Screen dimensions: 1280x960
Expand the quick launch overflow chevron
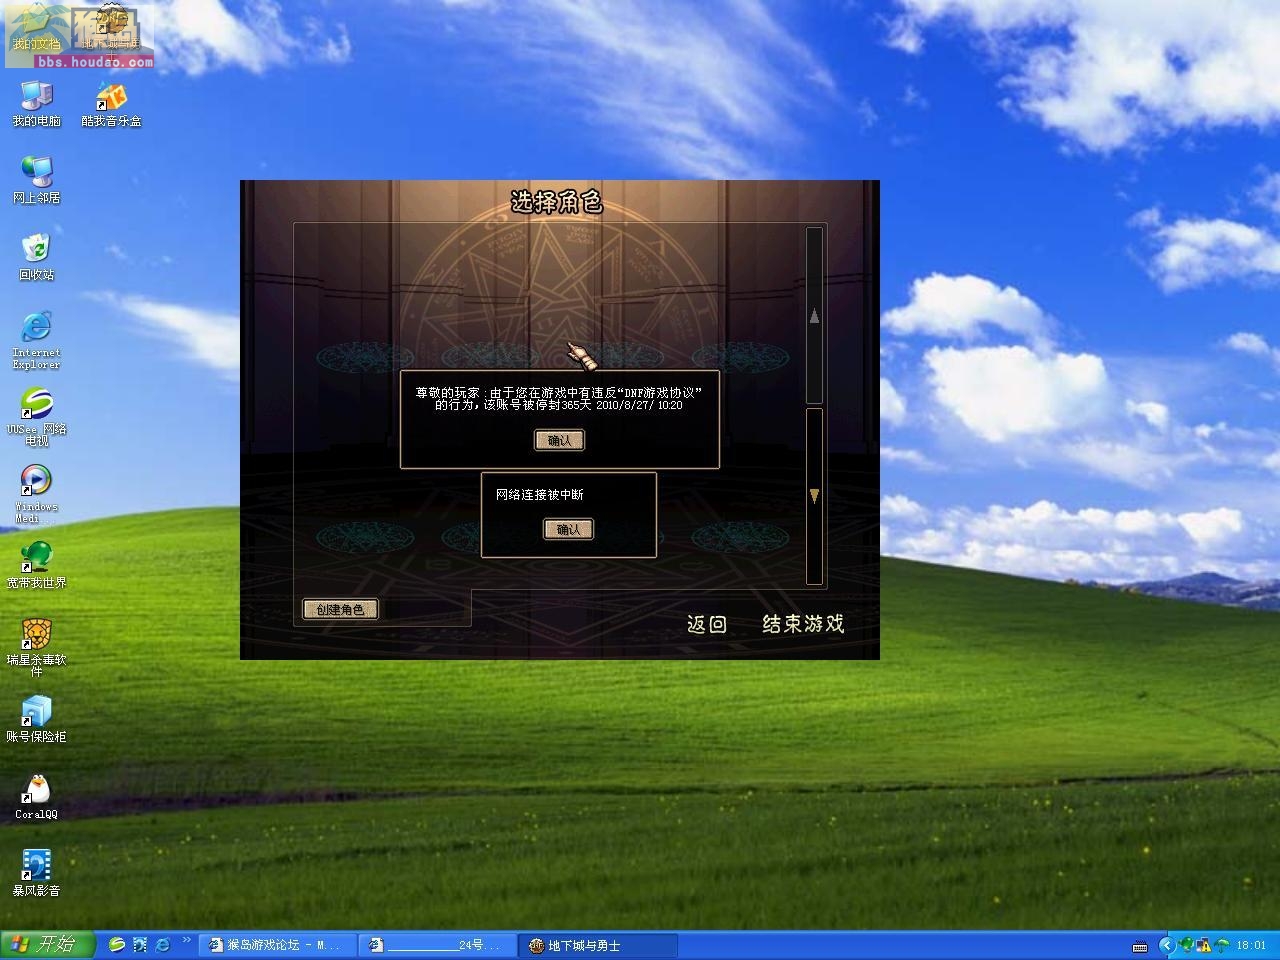186,940
